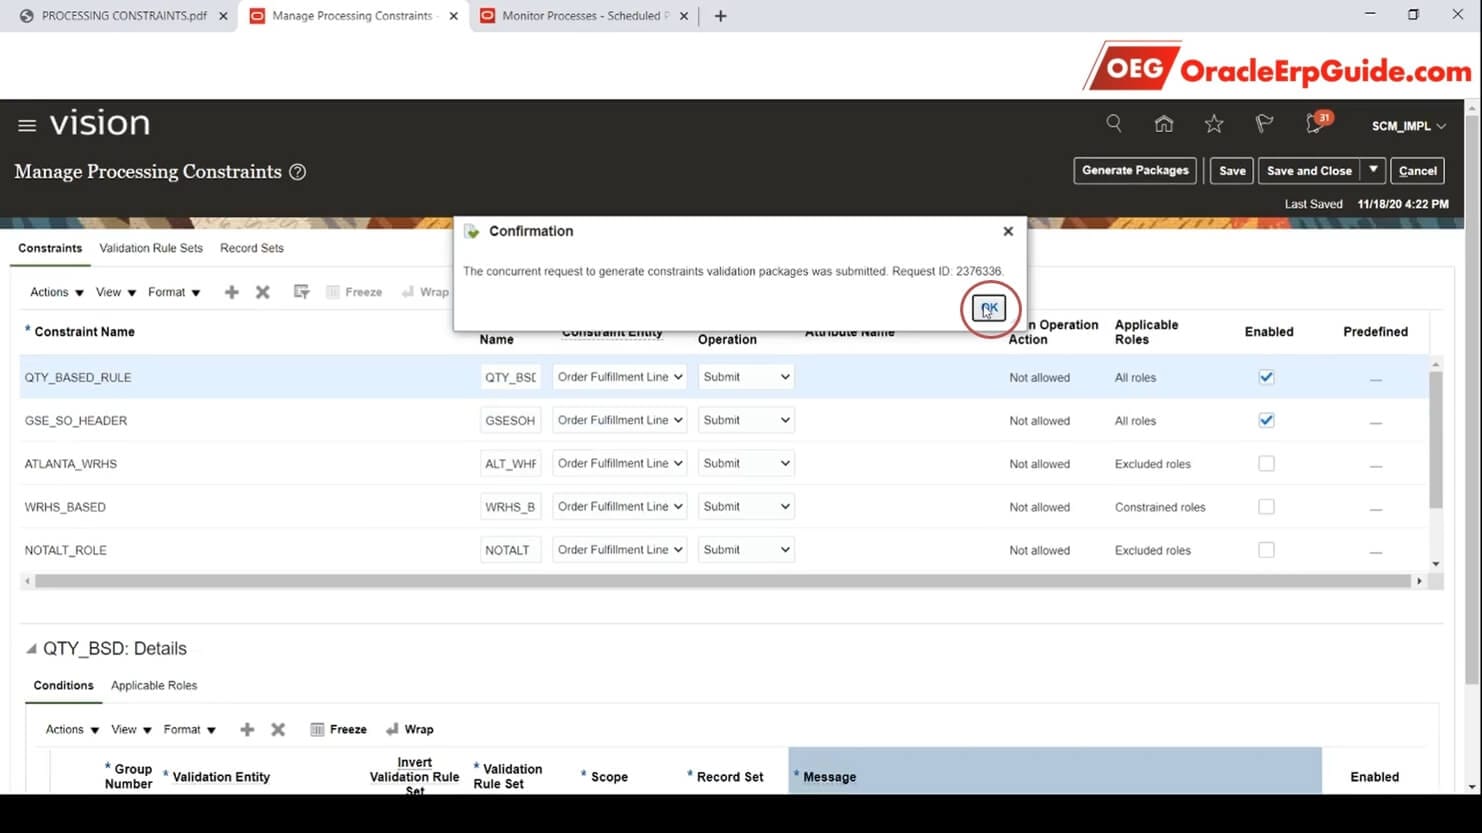
Task: Toggle Enabled checkbox for GSE_SO_HEADER
Action: [x=1266, y=420]
